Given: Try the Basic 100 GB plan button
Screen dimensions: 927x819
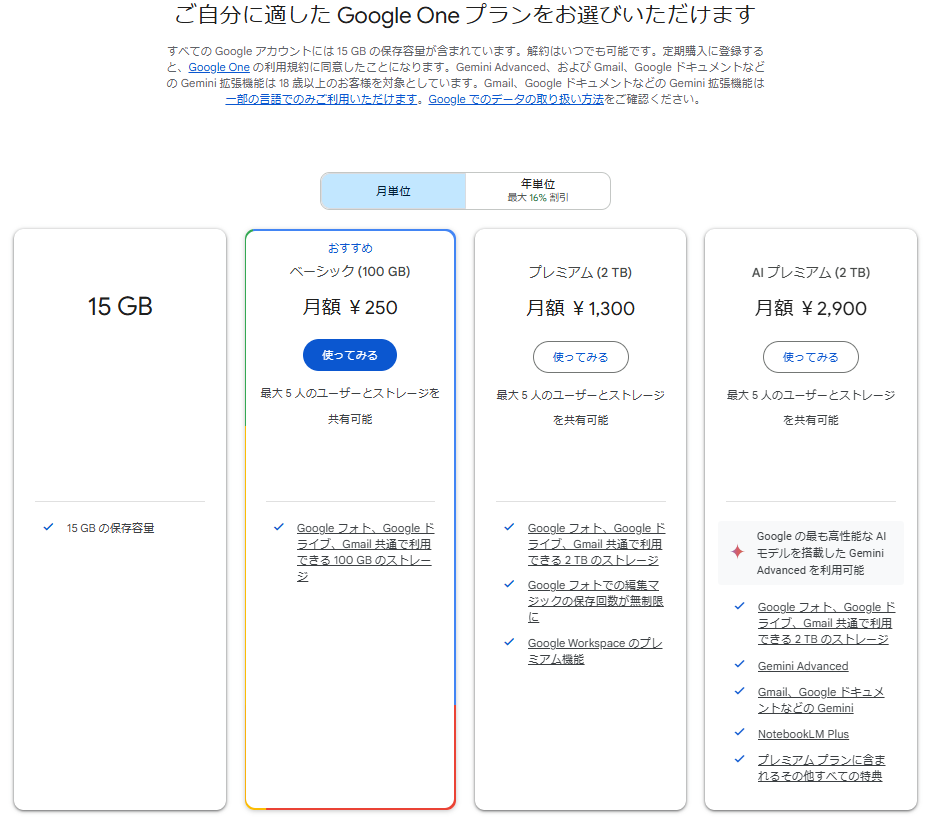Looking at the screenshot, I should point(350,355).
